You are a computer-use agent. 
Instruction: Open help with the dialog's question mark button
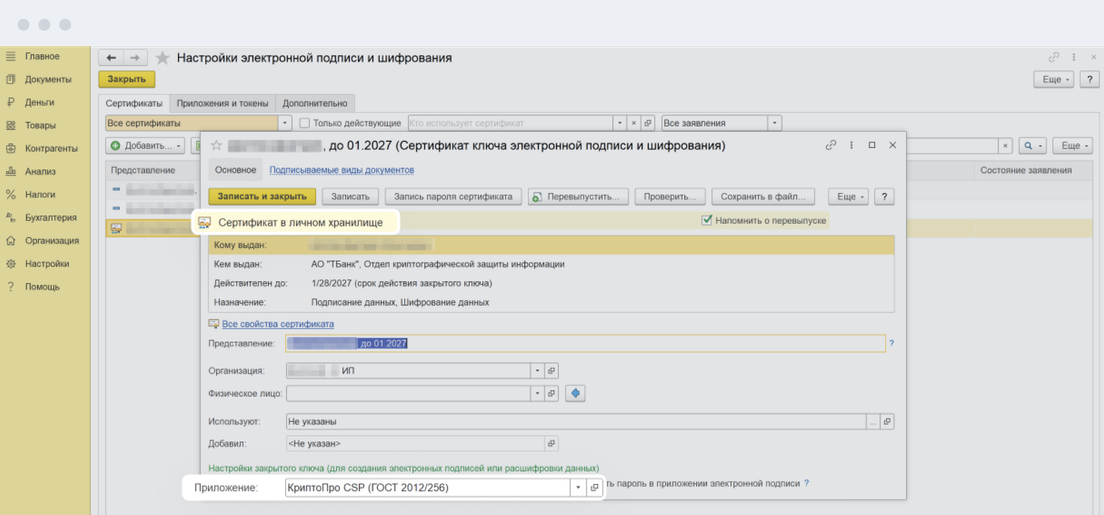(x=883, y=196)
